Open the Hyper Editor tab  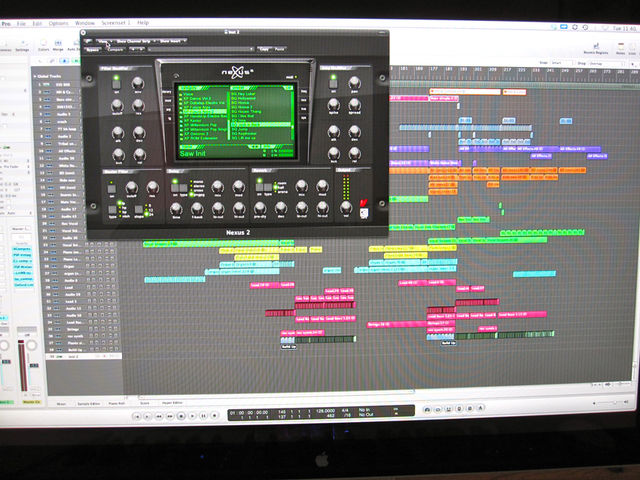[172, 403]
